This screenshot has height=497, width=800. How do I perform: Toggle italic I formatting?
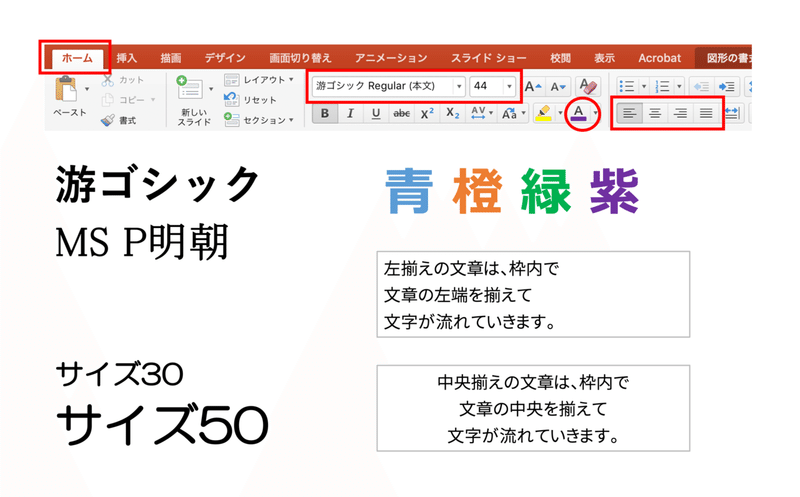tap(350, 113)
